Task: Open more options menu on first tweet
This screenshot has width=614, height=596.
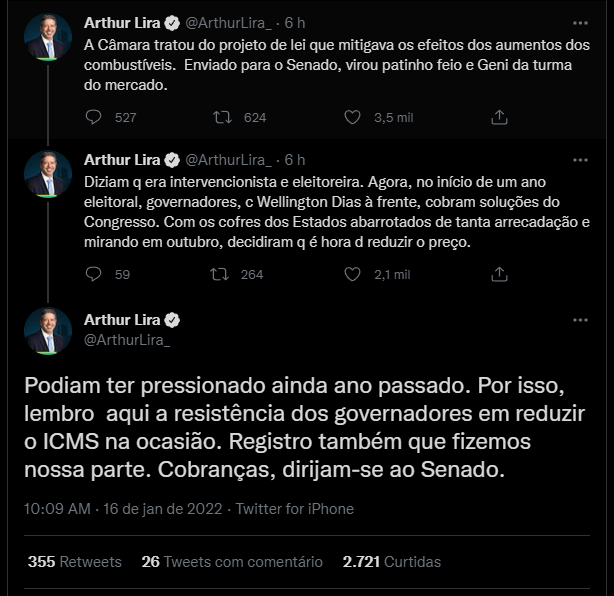Action: pos(580,23)
